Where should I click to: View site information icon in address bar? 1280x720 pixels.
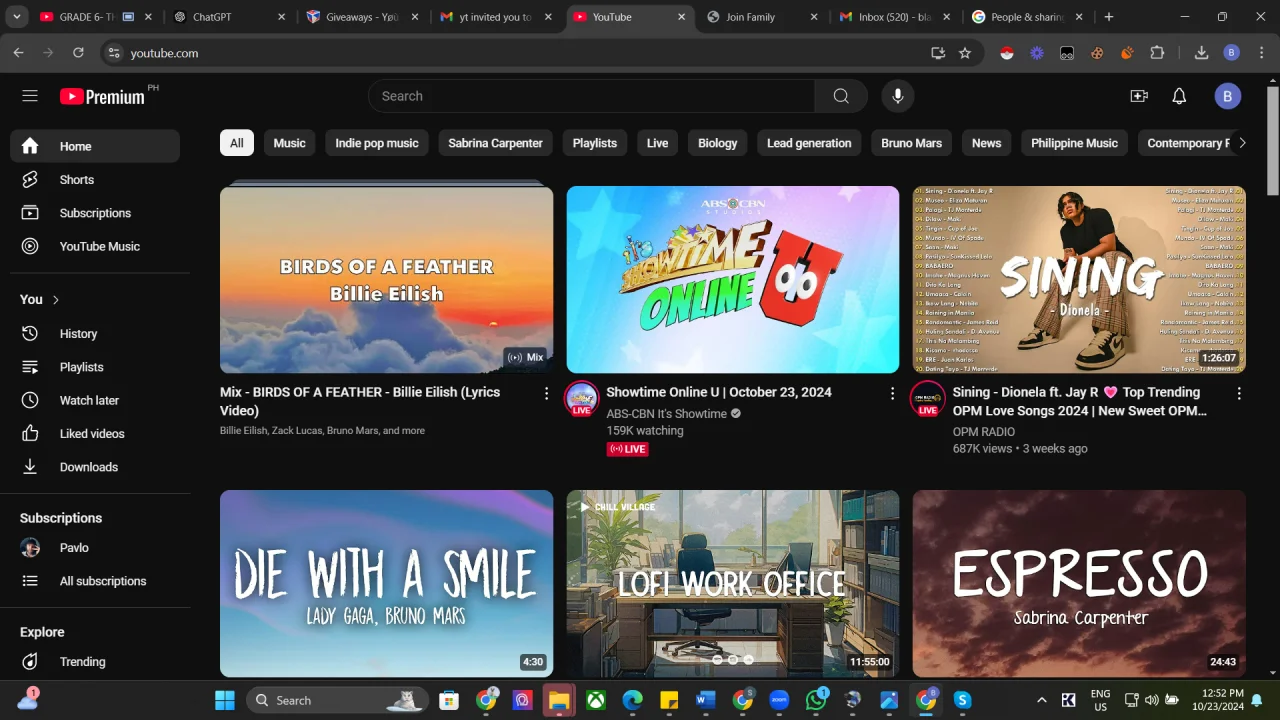tap(114, 53)
